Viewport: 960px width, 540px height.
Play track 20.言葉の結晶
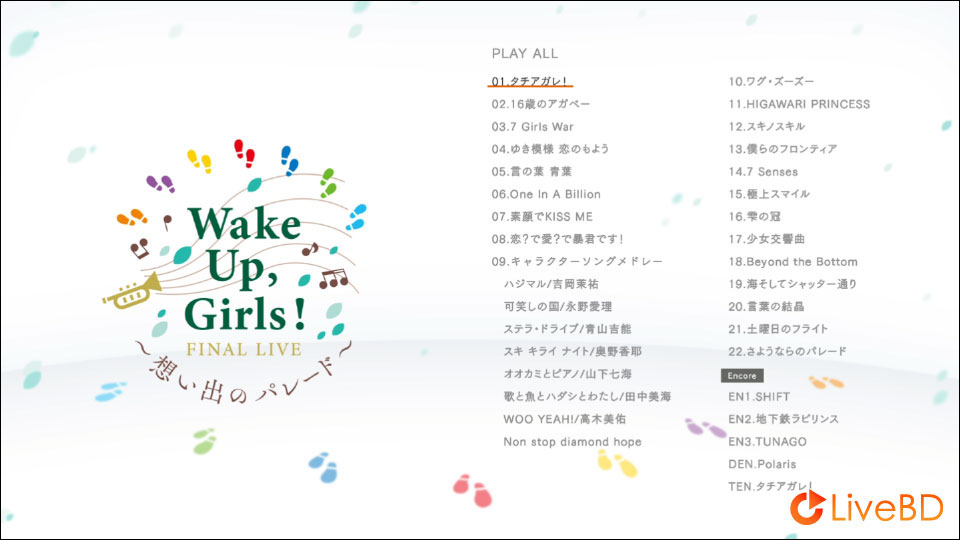[x=766, y=307]
